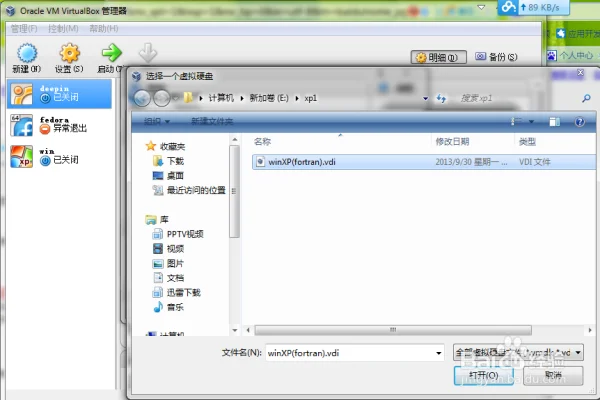Click xp1 folder in the breadcrumb
600x400 pixels.
pos(311,98)
